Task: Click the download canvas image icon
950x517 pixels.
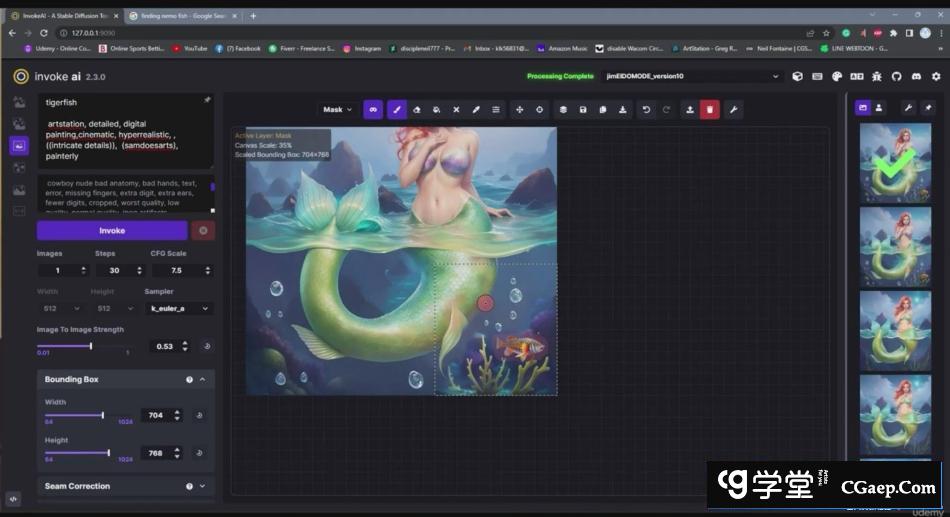Action: (x=623, y=110)
